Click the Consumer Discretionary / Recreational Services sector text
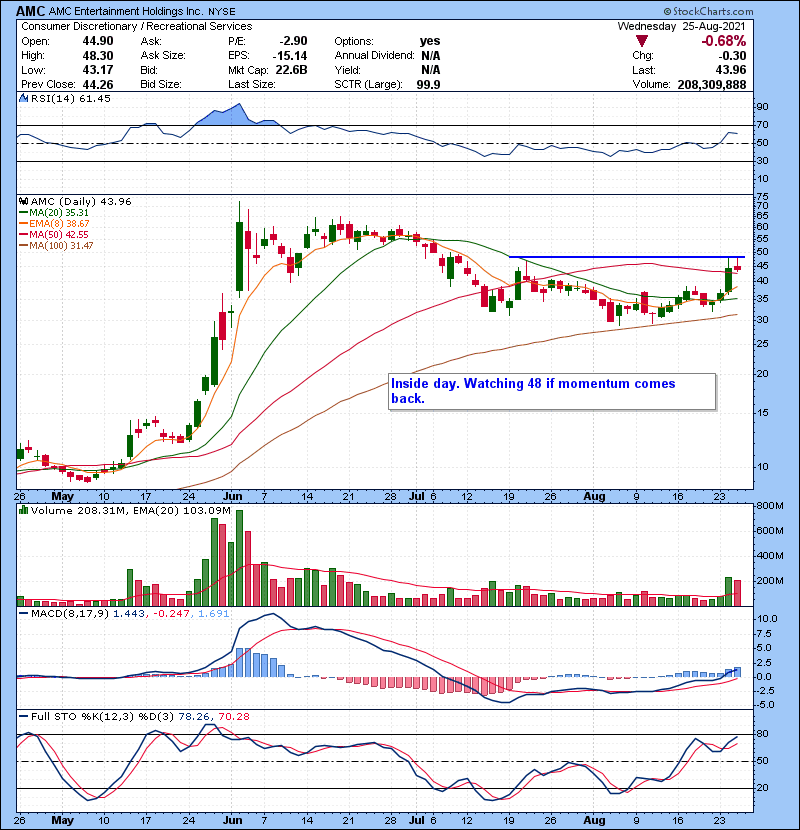 point(137,26)
